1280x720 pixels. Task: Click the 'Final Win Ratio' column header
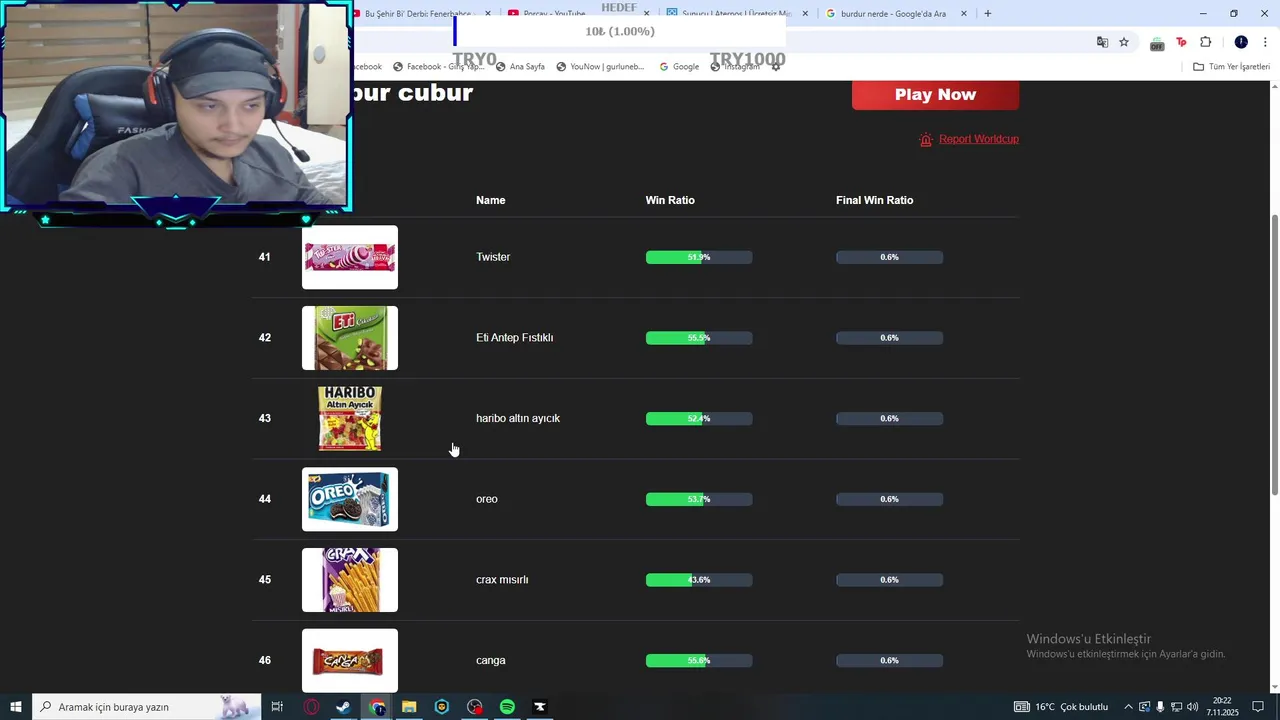coord(874,200)
